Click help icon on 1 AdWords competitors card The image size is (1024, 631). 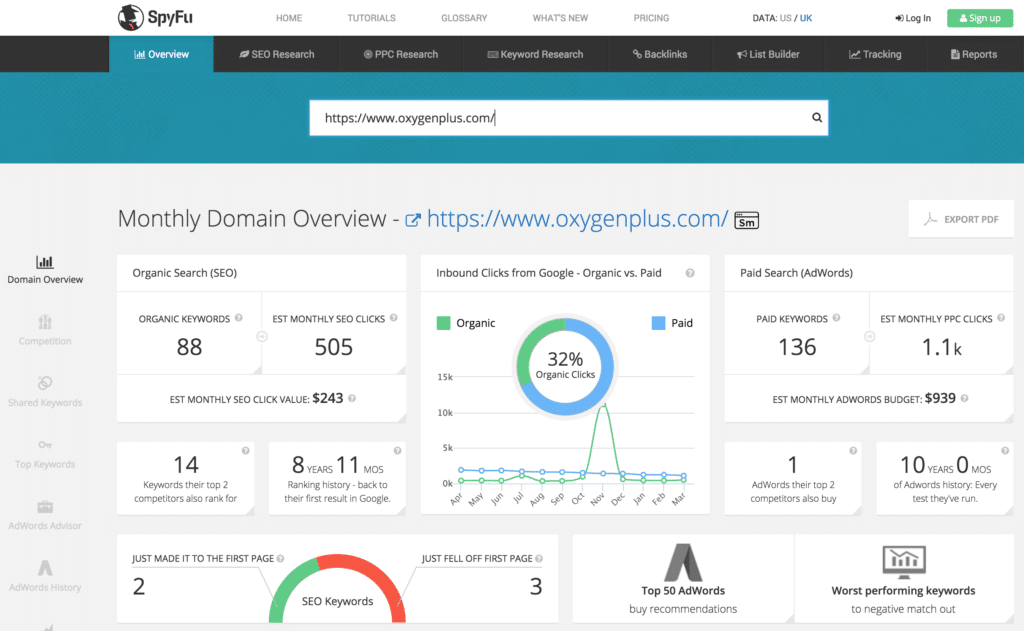(x=853, y=451)
